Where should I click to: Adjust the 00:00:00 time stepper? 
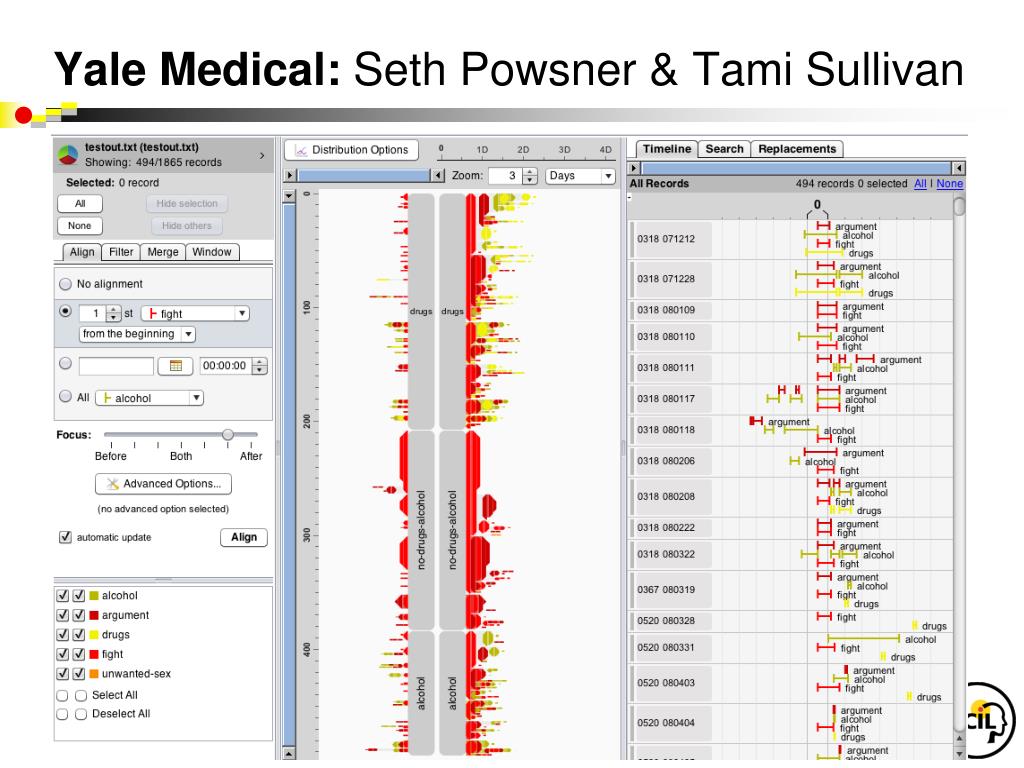pyautogui.click(x=259, y=366)
